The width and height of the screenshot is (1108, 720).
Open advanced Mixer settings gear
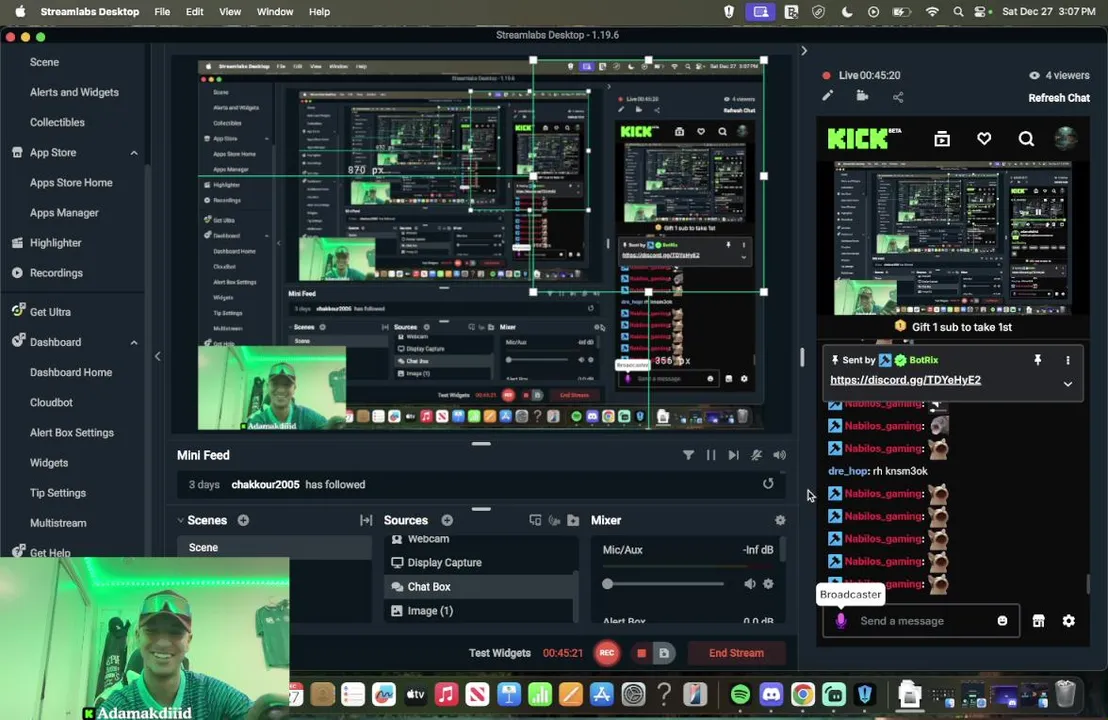[x=780, y=520]
